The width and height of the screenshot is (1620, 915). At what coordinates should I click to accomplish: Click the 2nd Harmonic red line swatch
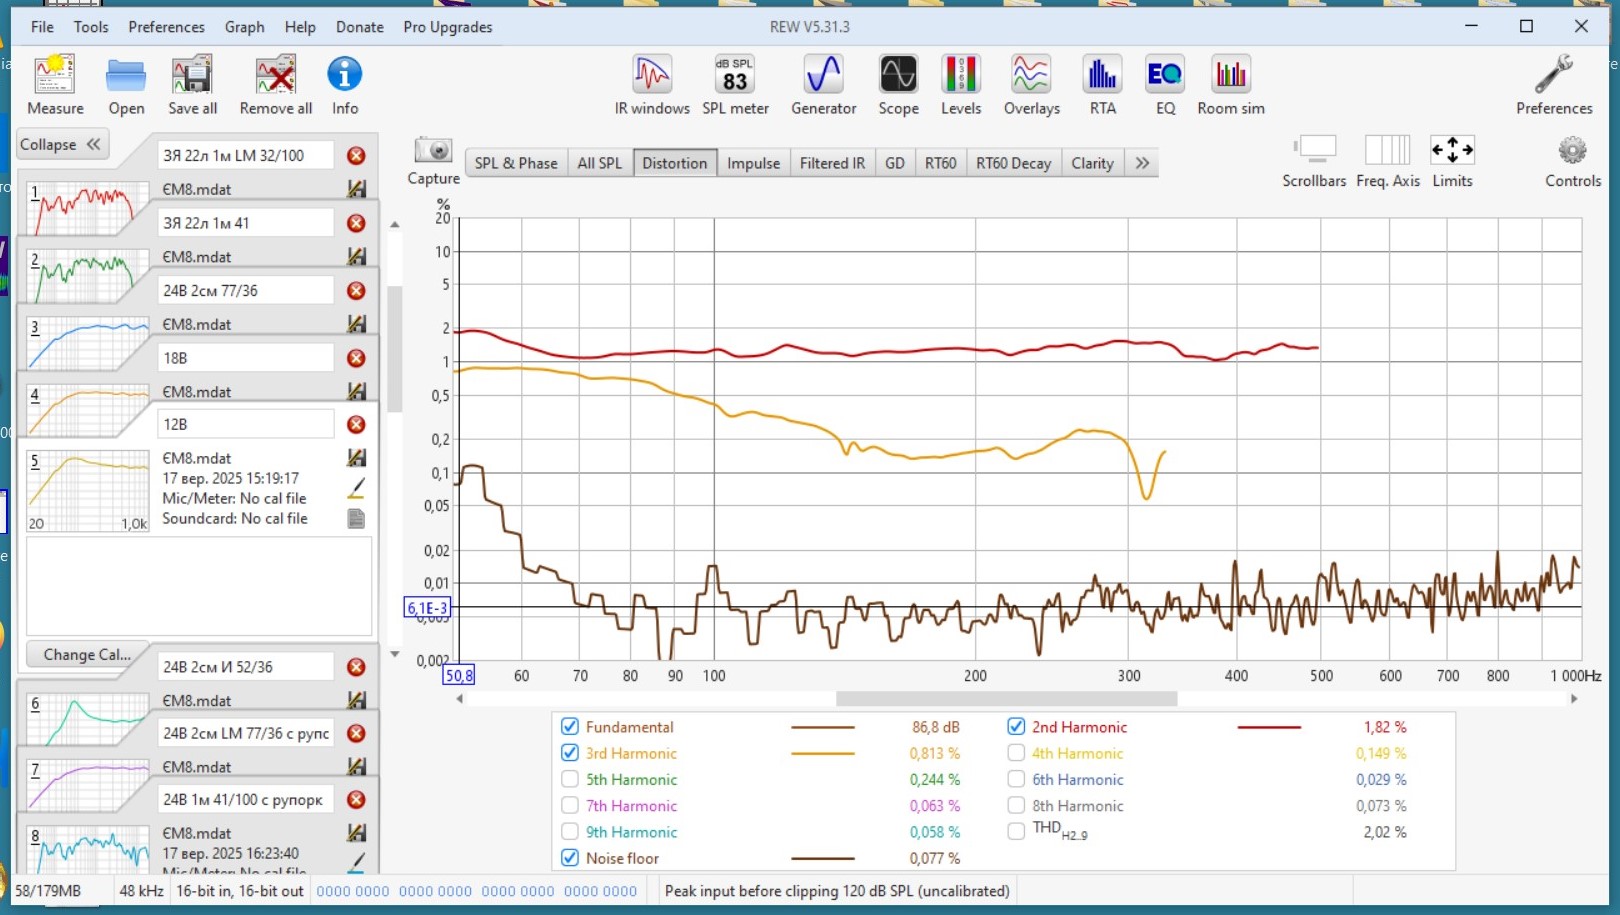1269,727
